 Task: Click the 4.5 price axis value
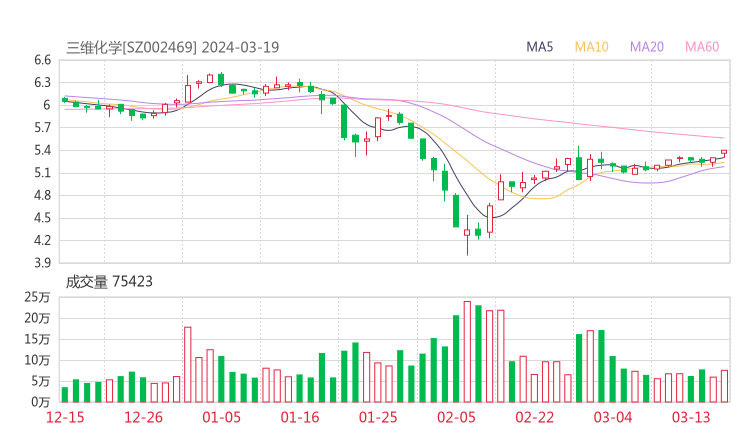click(x=42, y=218)
